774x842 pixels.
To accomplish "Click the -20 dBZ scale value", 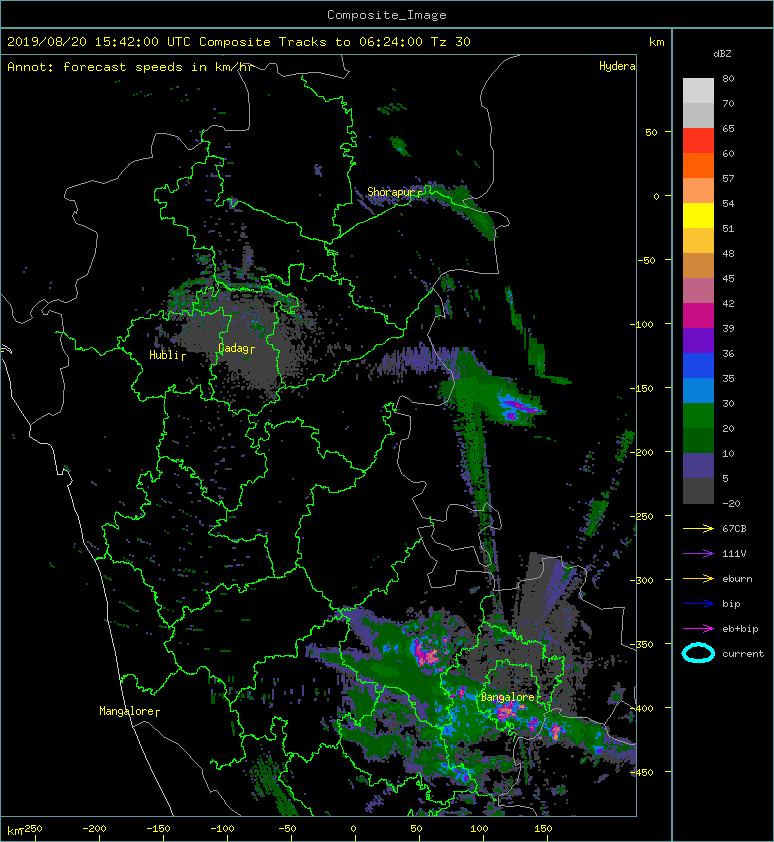I will (x=731, y=503).
